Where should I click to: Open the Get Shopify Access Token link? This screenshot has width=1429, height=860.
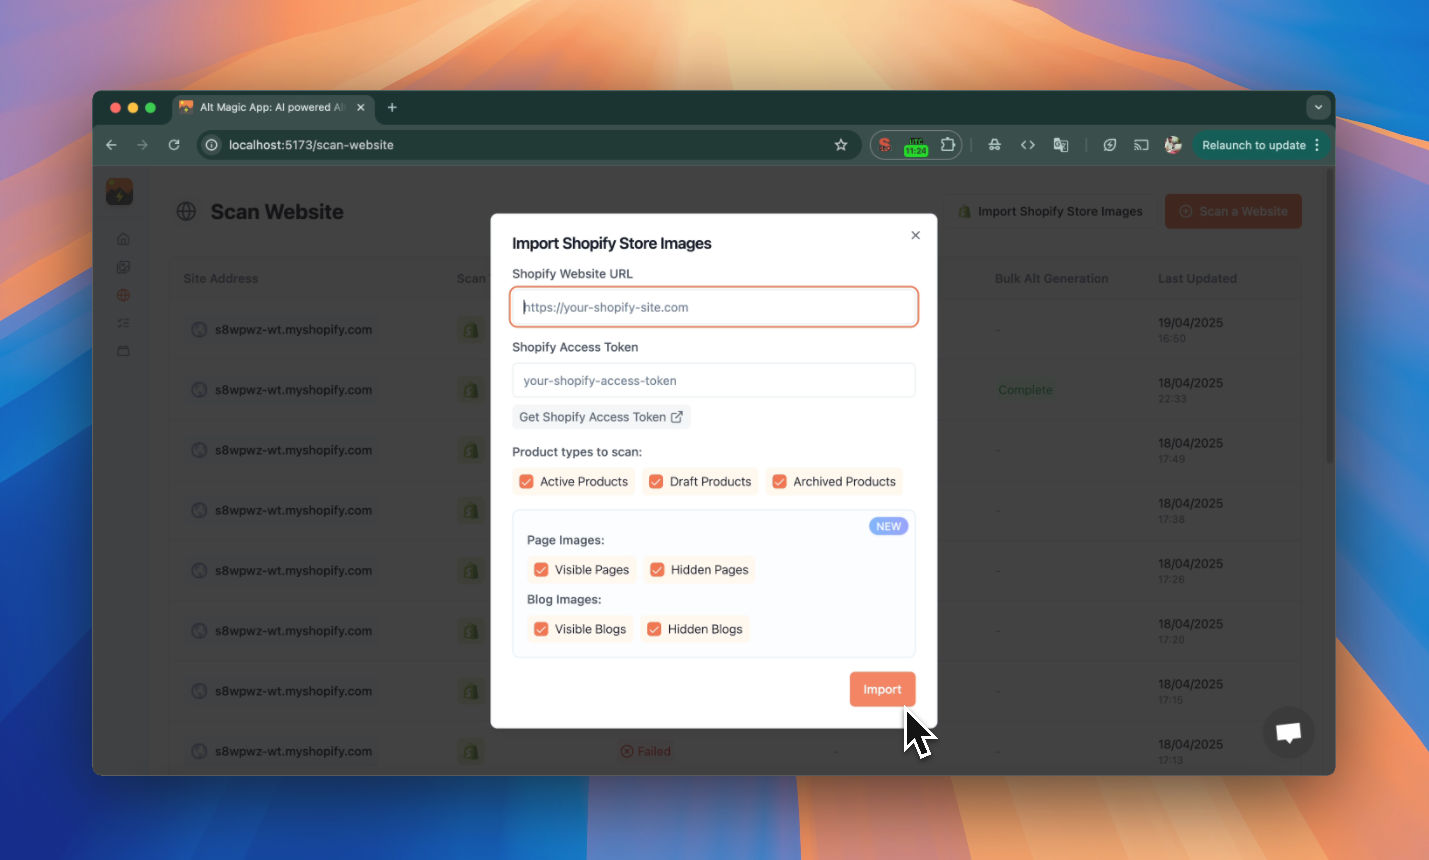(601, 417)
